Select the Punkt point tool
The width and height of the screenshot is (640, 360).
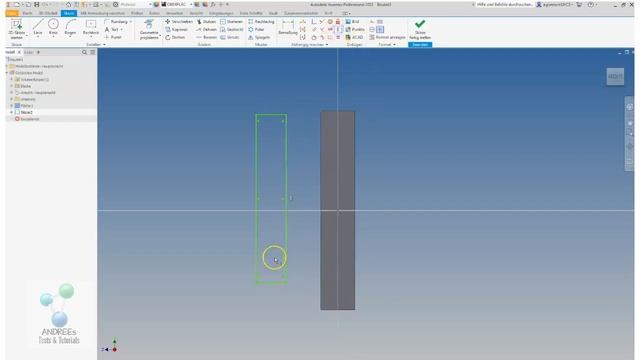(x=113, y=37)
